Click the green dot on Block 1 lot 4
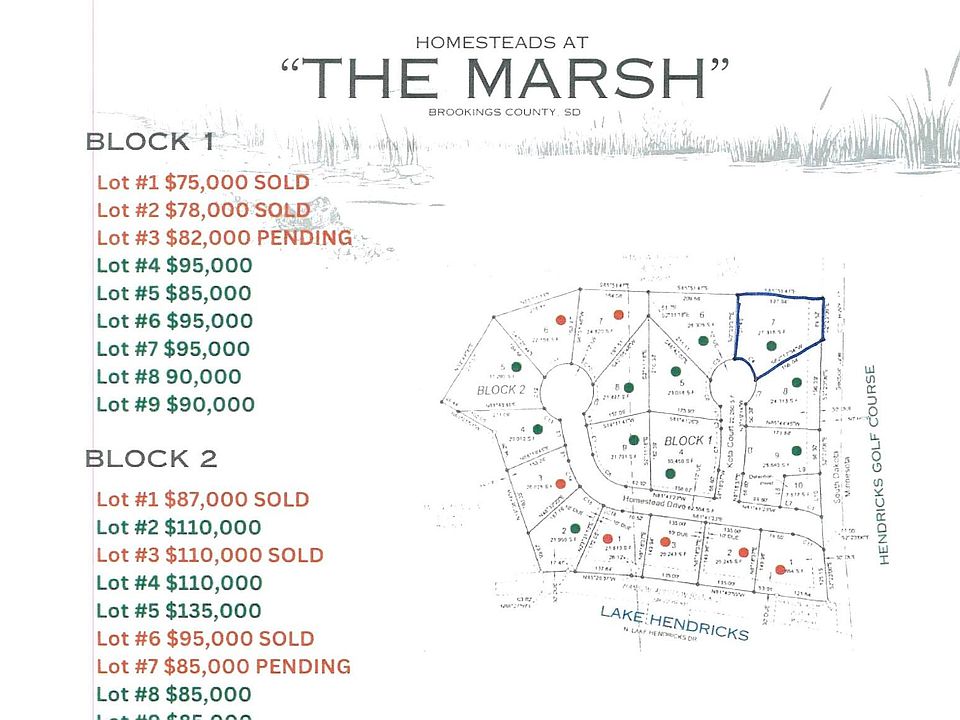This screenshot has width=960, height=720. pyautogui.click(x=670, y=473)
